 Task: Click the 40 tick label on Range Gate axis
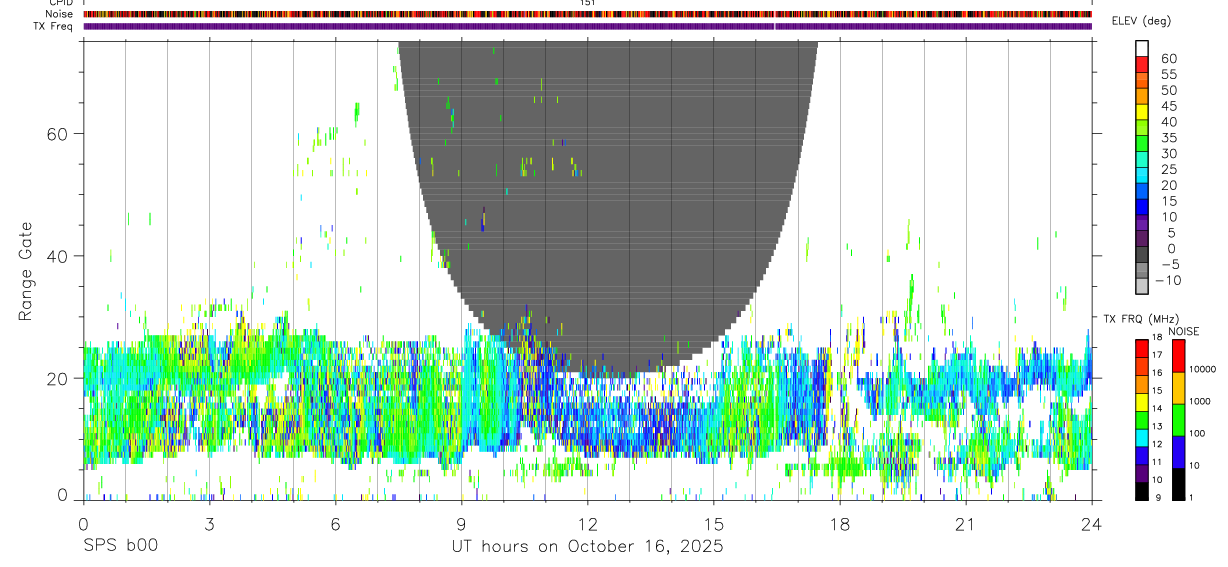click(58, 256)
